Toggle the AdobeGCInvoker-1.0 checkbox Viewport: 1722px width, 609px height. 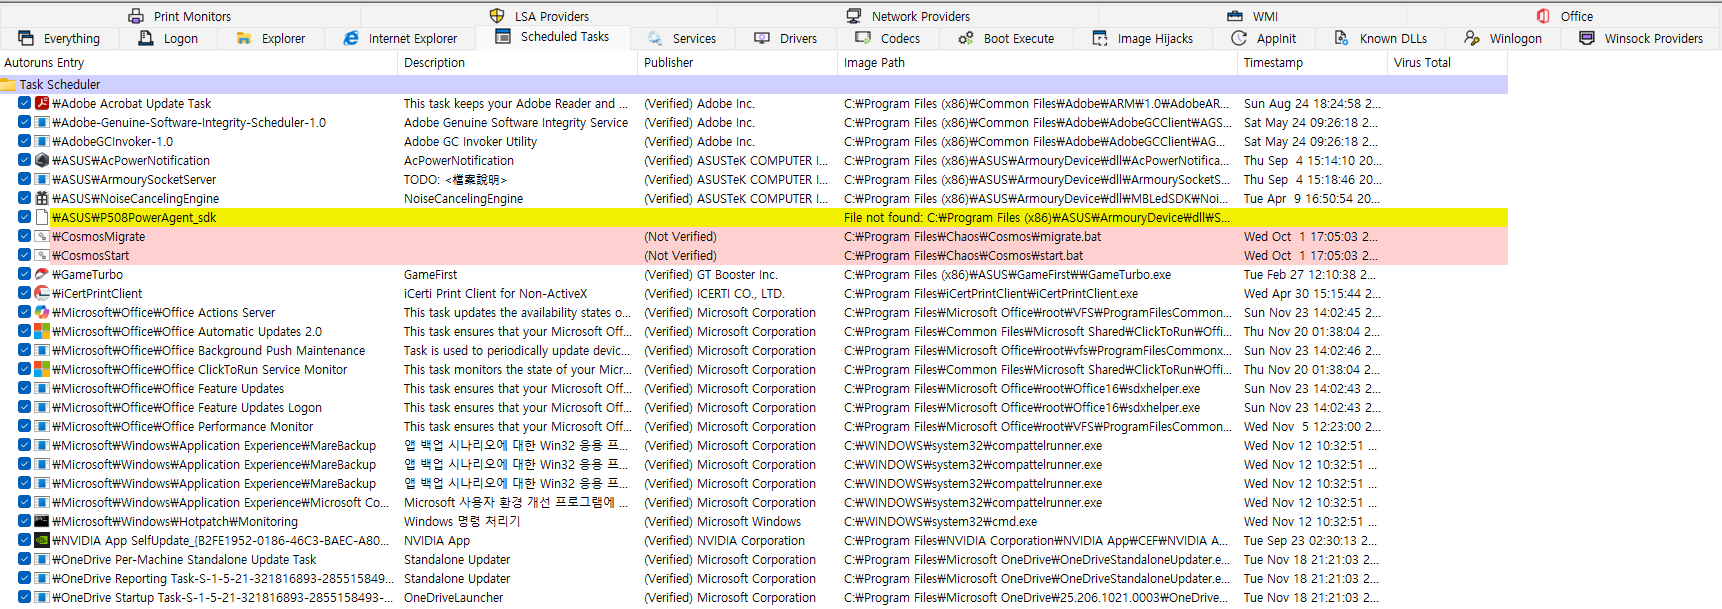24,141
